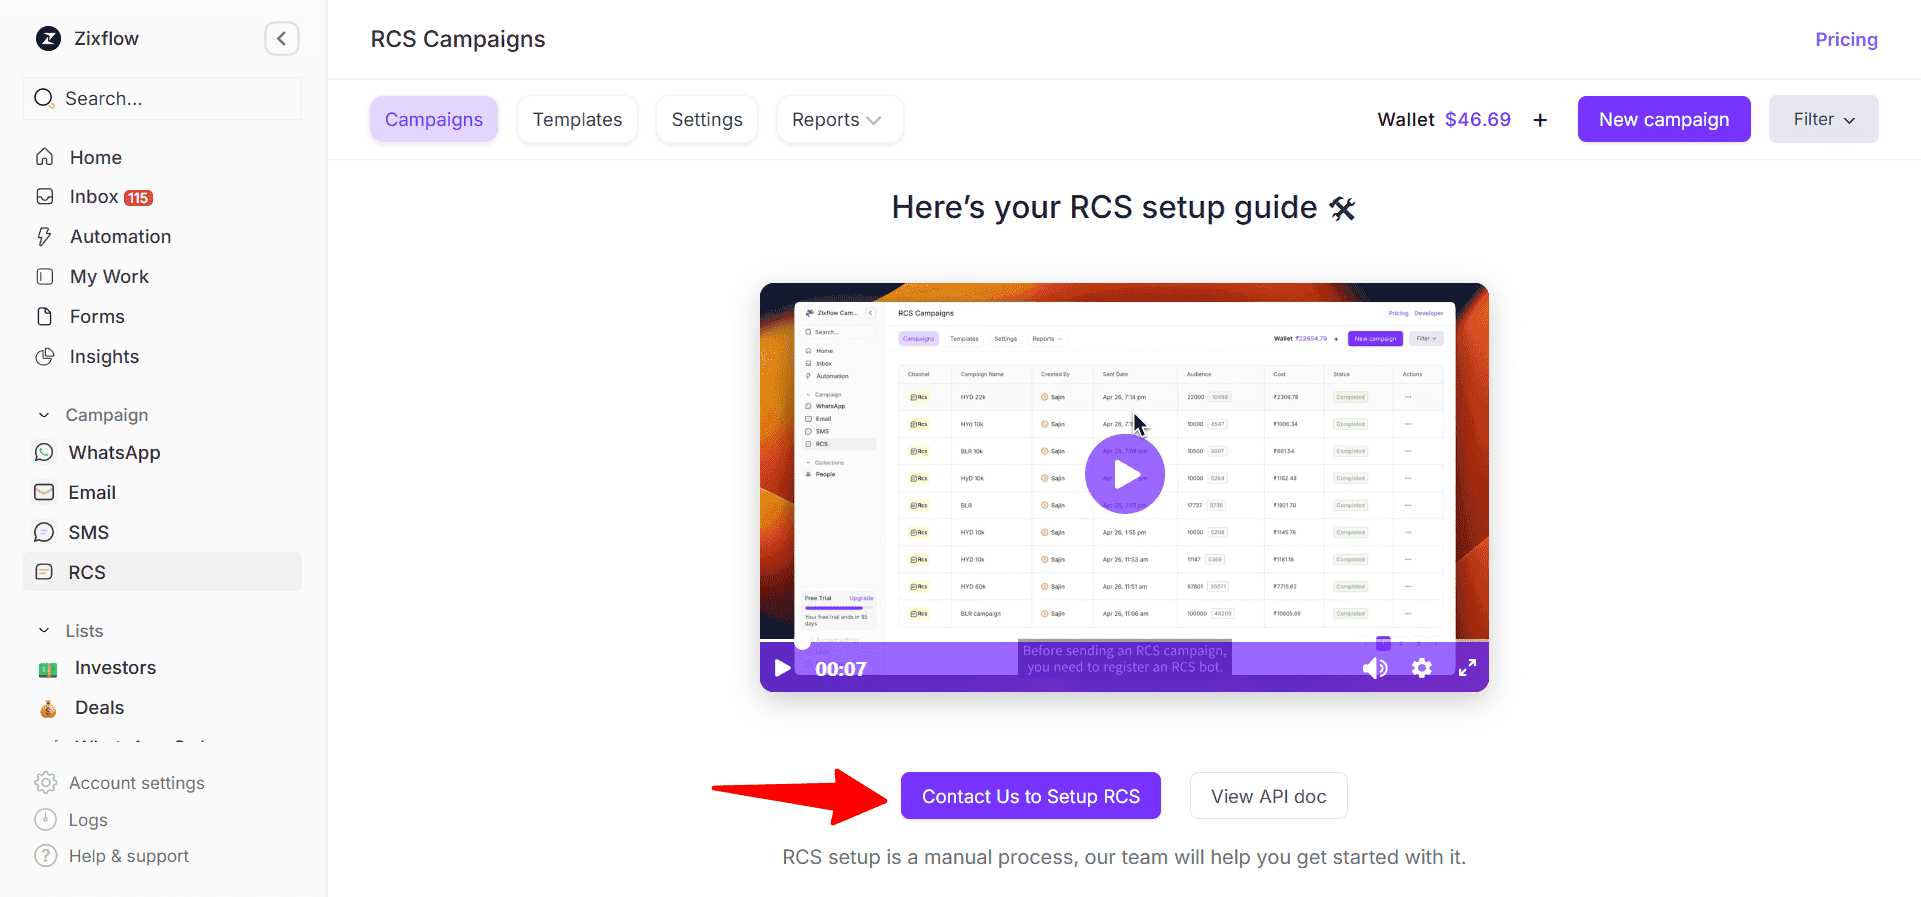Click the Insights chart icon
Viewport: 1921px width, 897px height.
click(x=44, y=357)
